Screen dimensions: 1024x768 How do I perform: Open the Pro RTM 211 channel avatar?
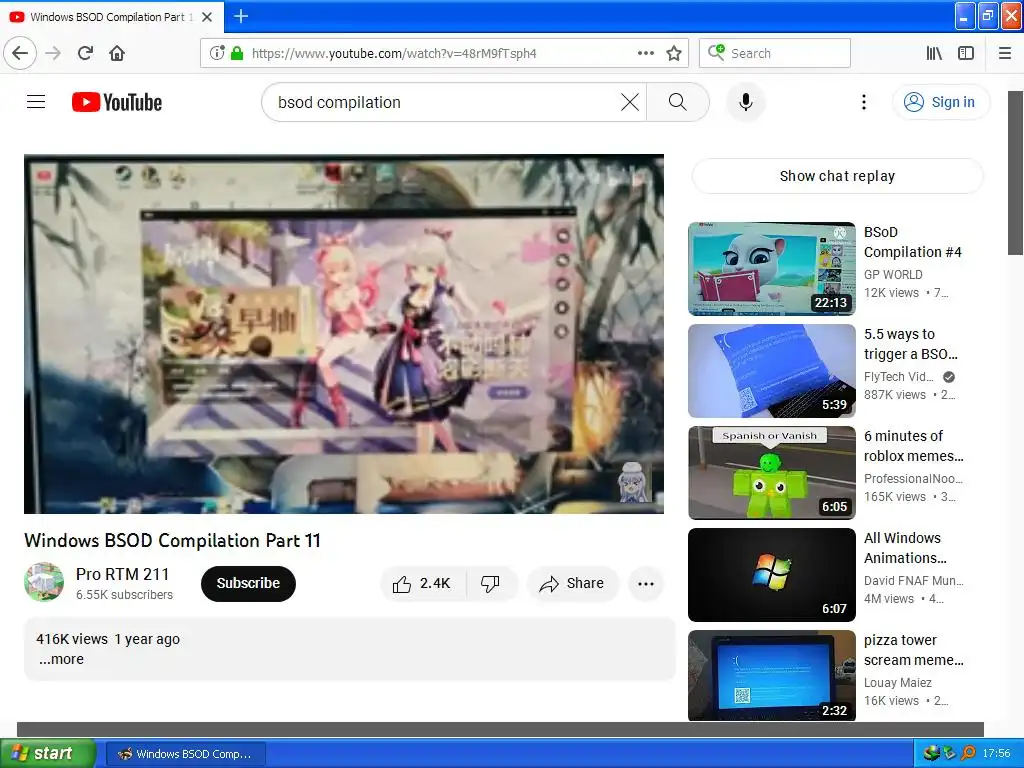coord(44,582)
